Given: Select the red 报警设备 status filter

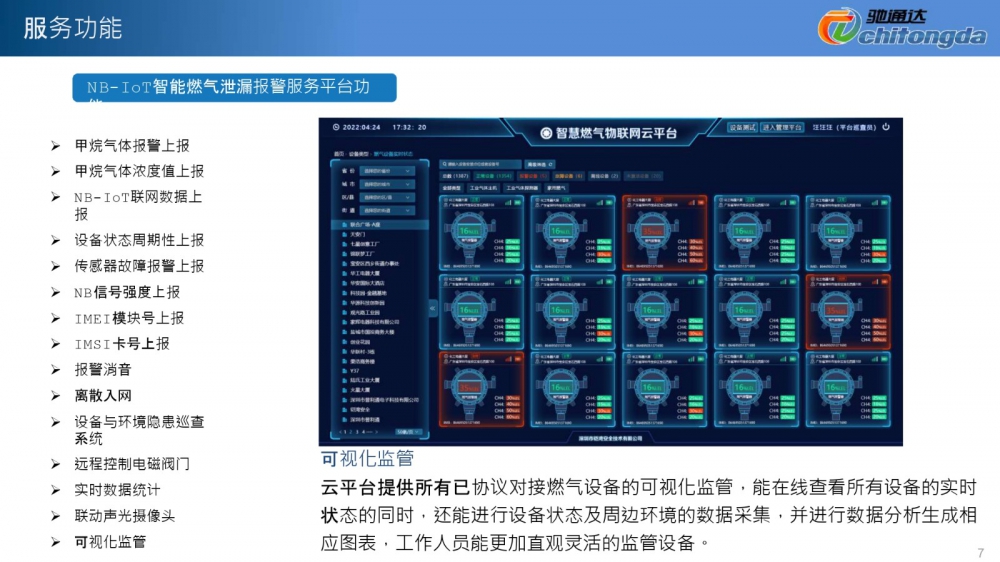Looking at the screenshot, I should [x=533, y=176].
